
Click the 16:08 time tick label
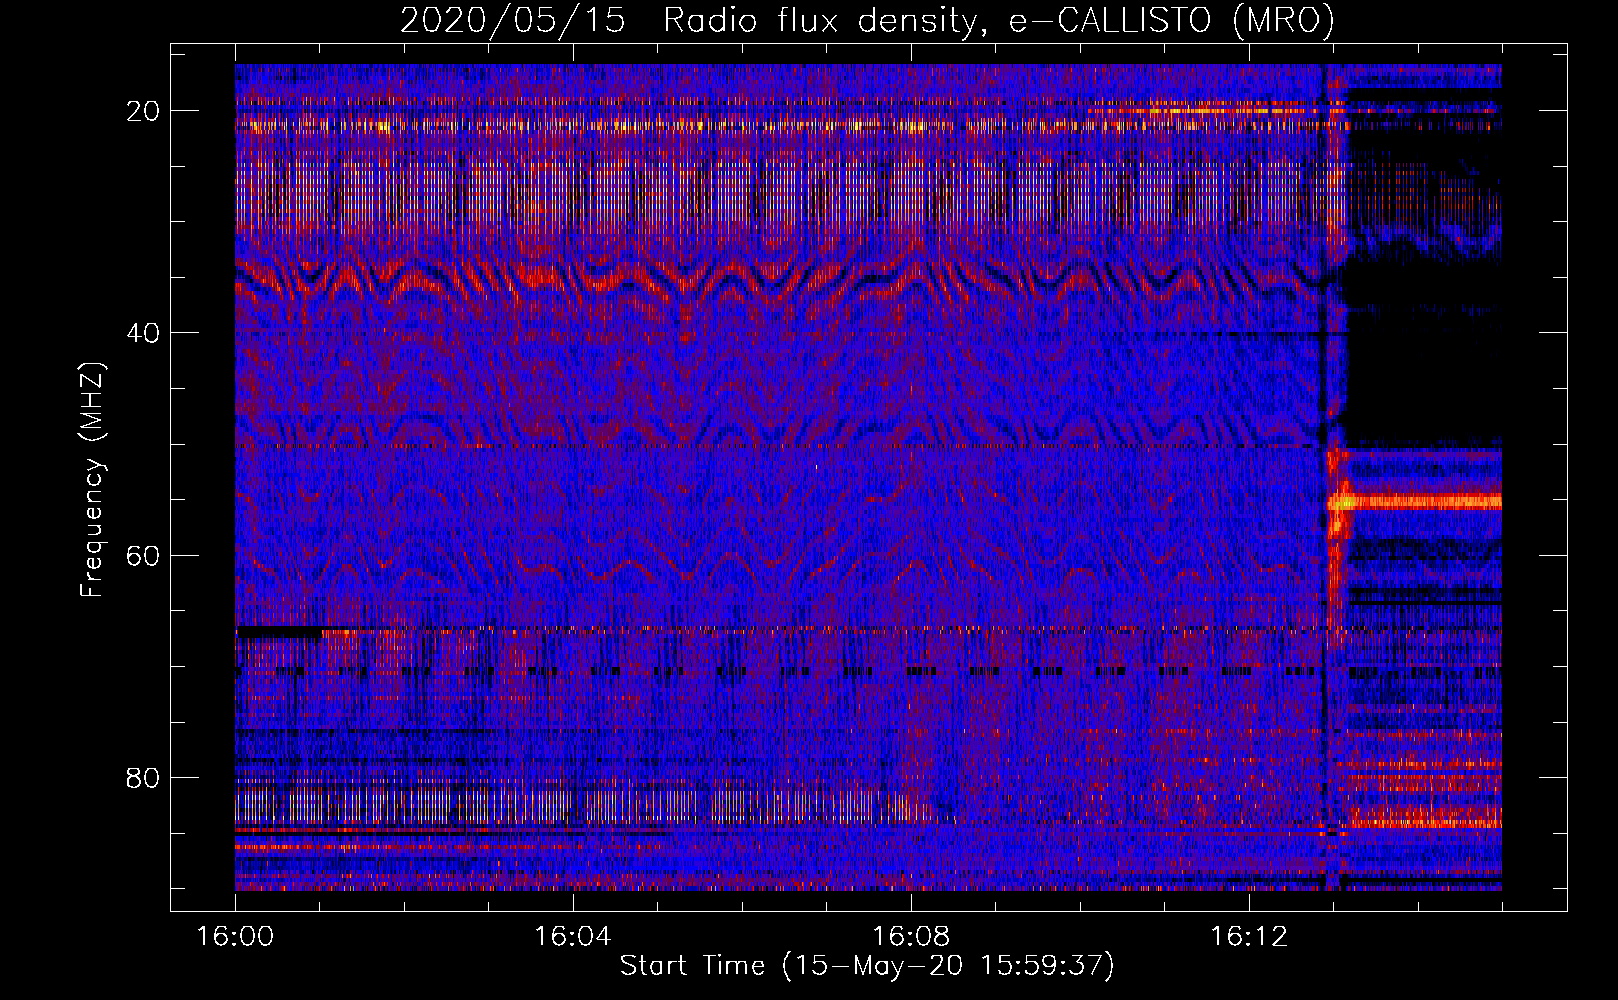911,936
